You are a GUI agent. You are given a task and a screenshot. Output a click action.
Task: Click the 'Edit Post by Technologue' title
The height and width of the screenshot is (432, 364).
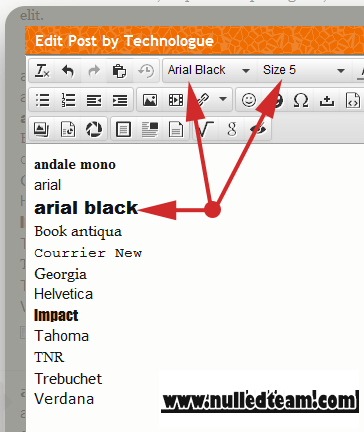pos(124,41)
